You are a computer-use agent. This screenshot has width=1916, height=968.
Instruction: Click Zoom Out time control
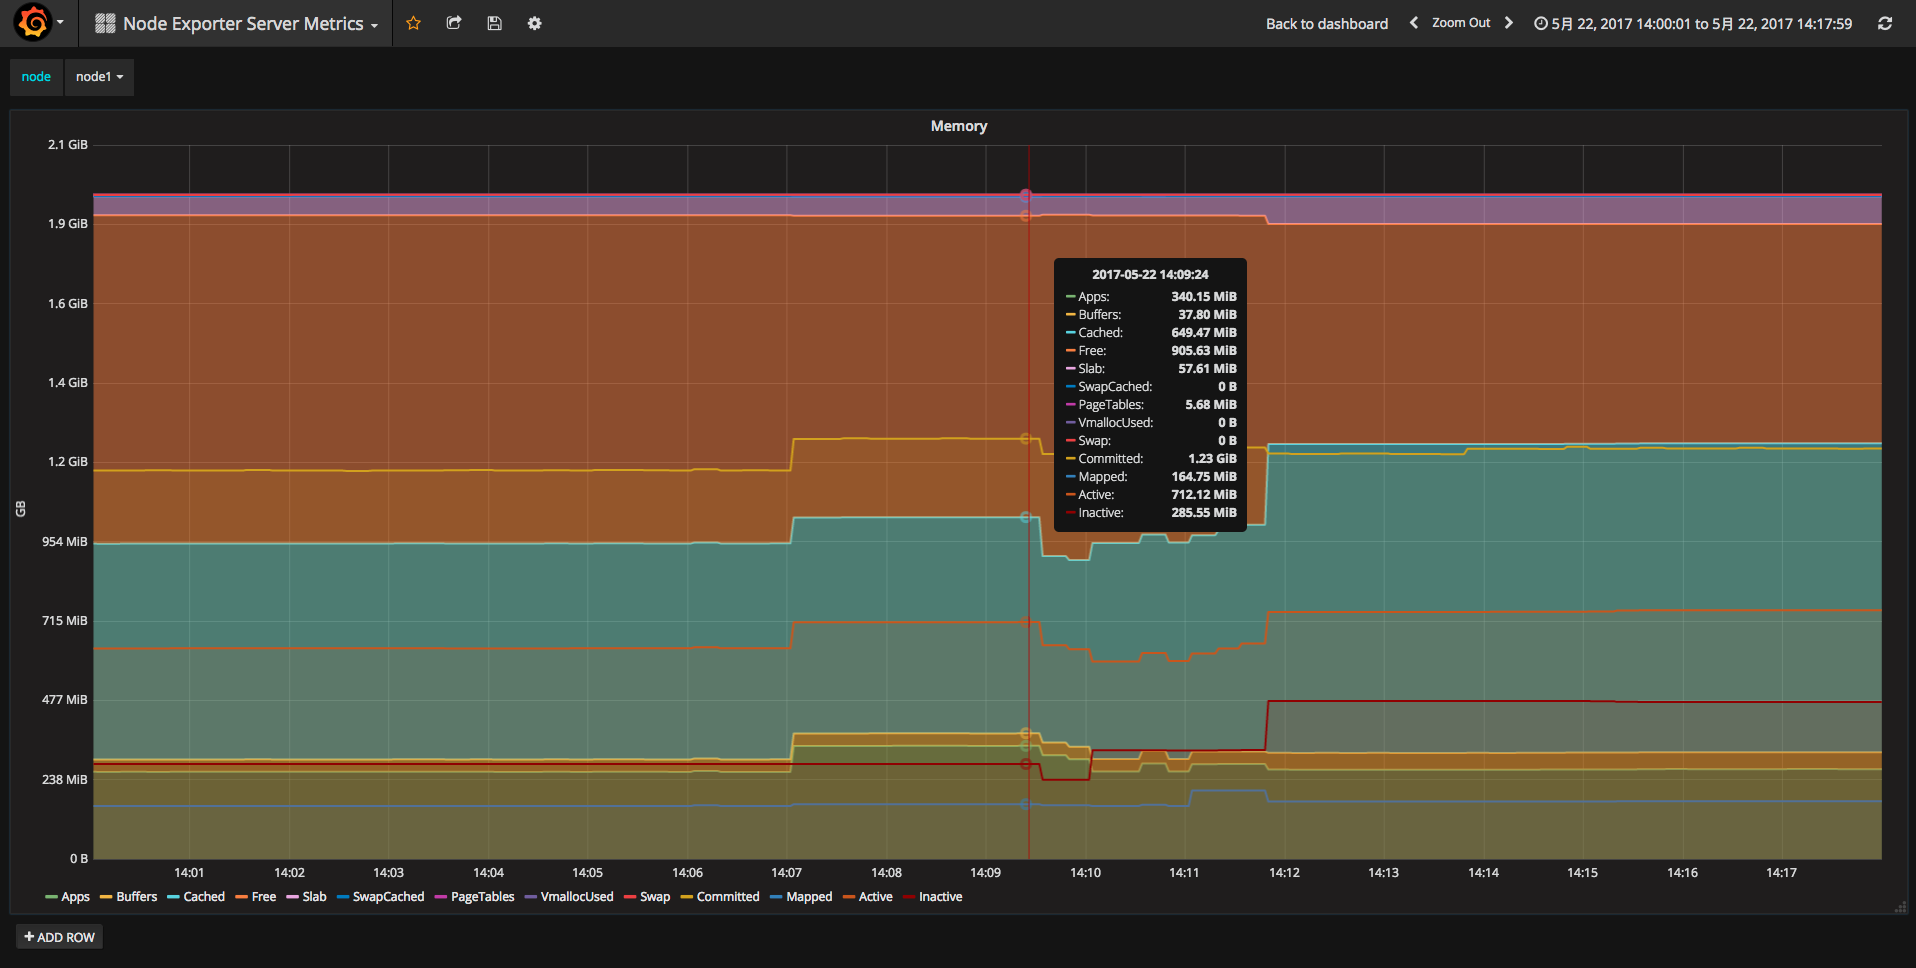1461,23
